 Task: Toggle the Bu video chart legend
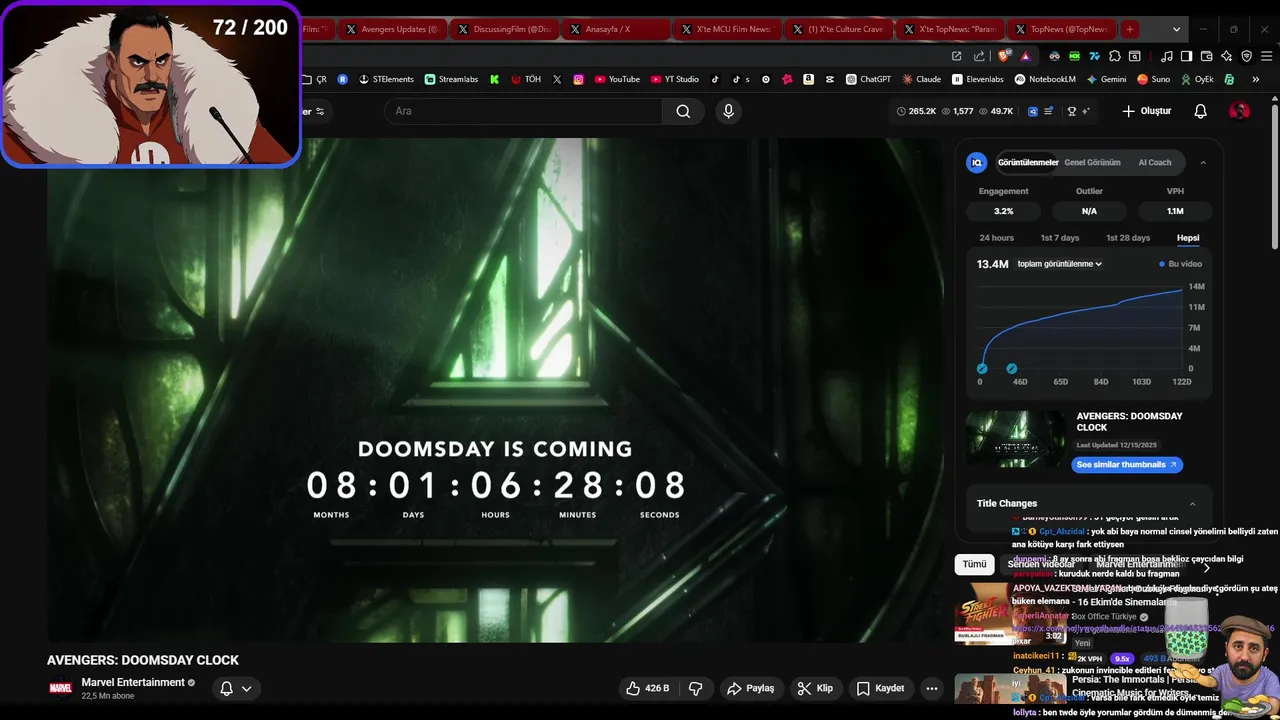pos(1181,264)
